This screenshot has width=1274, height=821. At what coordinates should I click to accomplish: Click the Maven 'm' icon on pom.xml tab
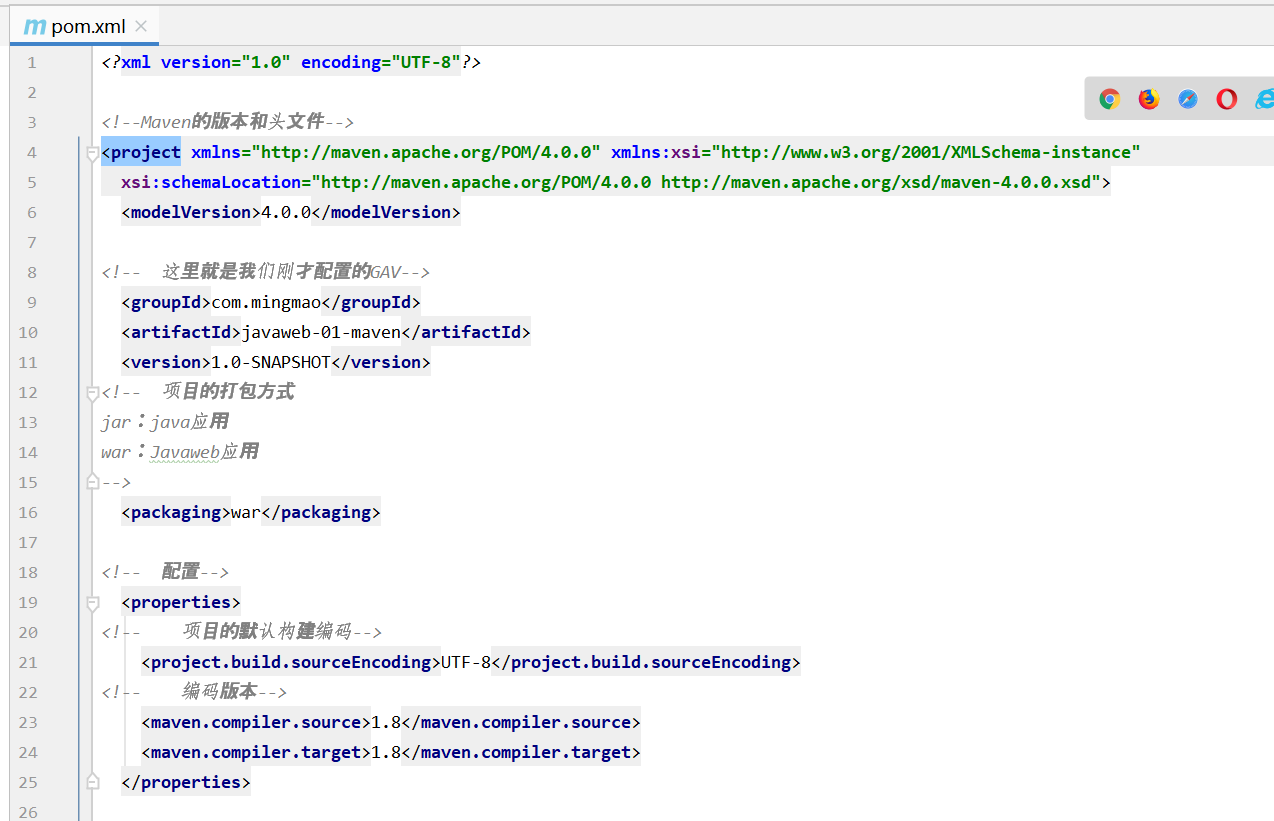(x=35, y=26)
